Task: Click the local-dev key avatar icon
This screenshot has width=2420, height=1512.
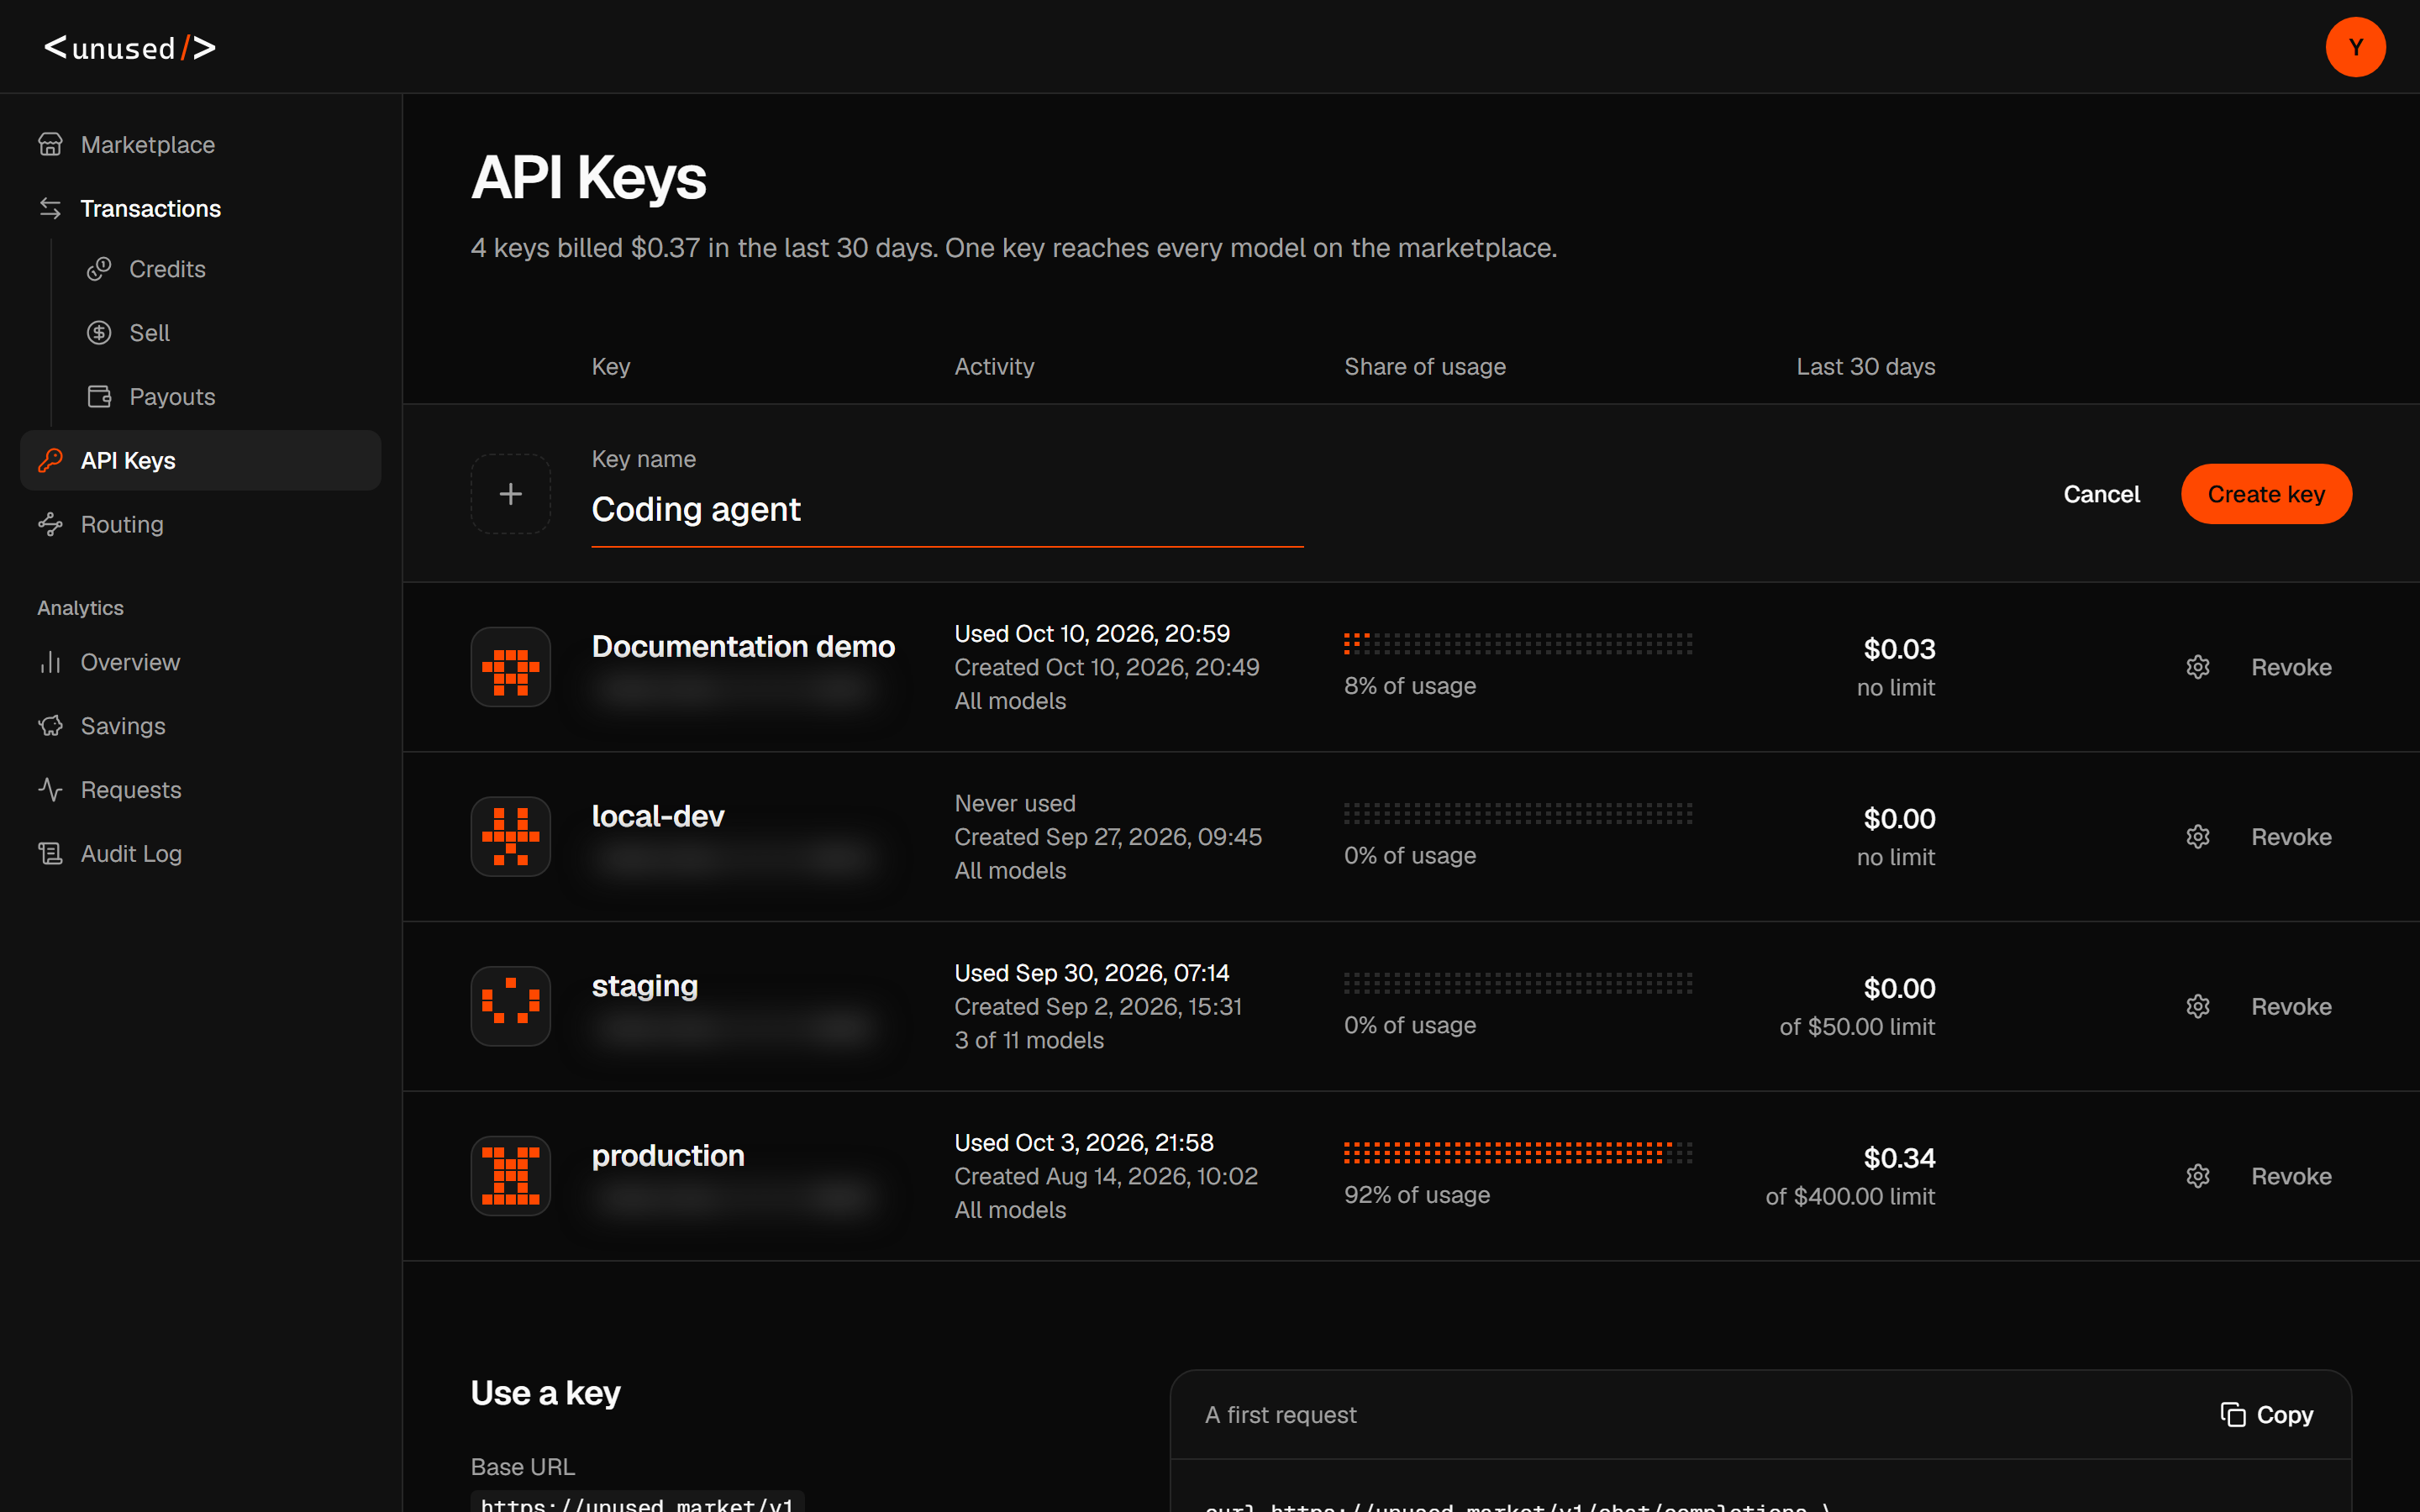Action: point(511,837)
